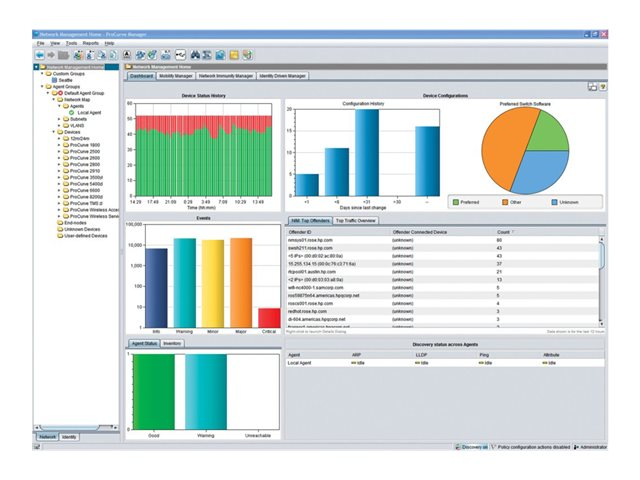Expand the VLANS tree node
640x480 pixels.
[x=60, y=126]
